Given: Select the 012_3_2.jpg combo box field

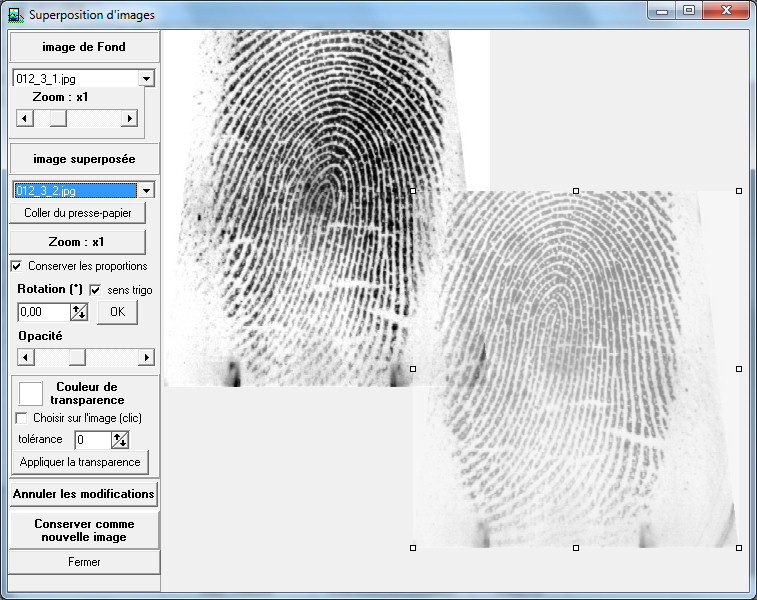Looking at the screenshot, I should pos(76,190).
